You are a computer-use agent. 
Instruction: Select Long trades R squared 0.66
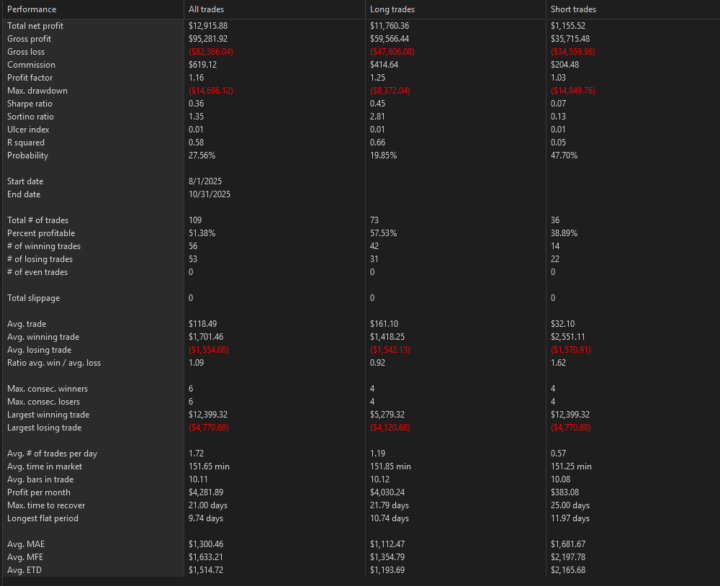coord(377,142)
